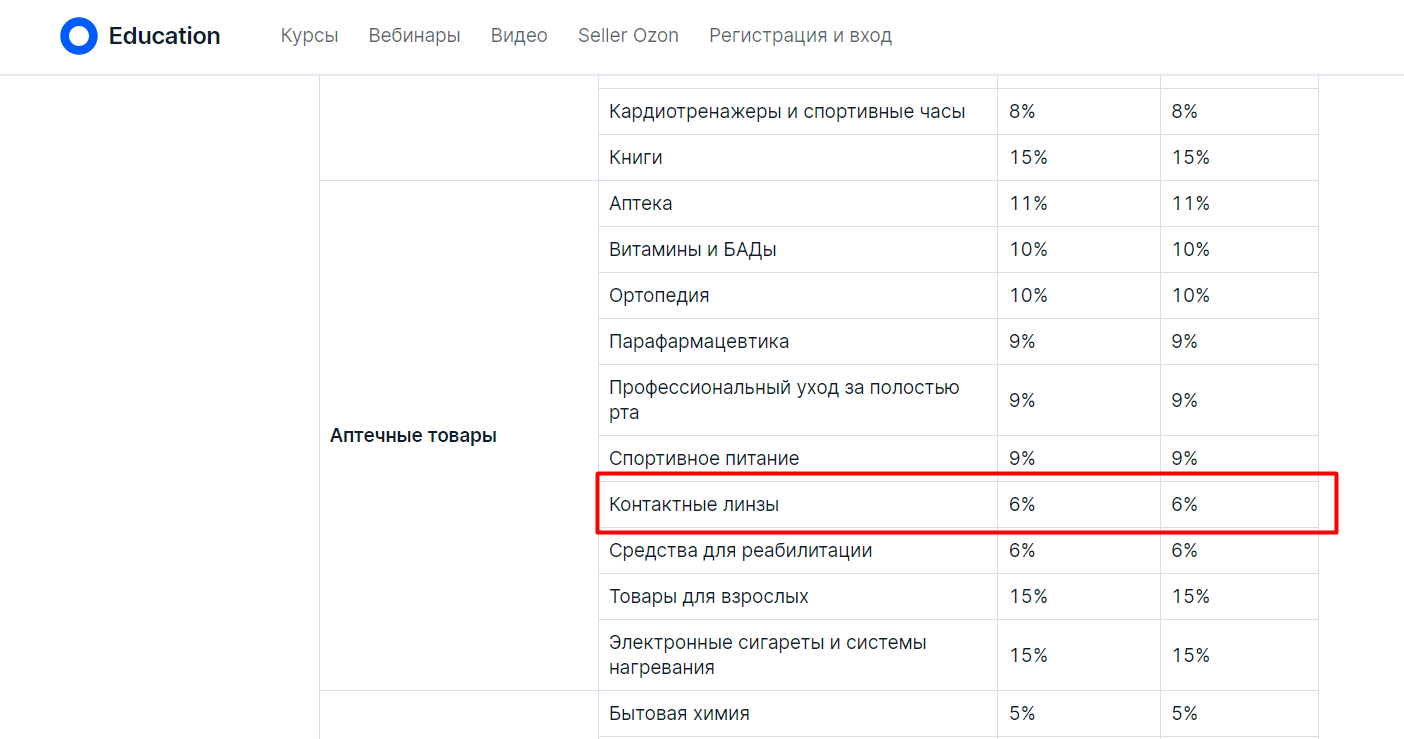This screenshot has width=1404, height=739.
Task: Click the Аптека row label
Action: [x=641, y=204]
